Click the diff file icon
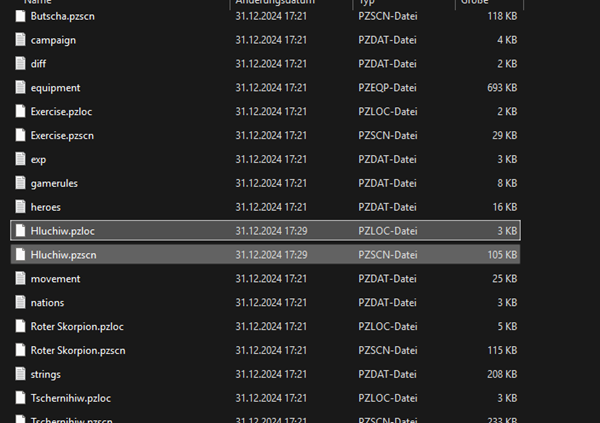 20,64
